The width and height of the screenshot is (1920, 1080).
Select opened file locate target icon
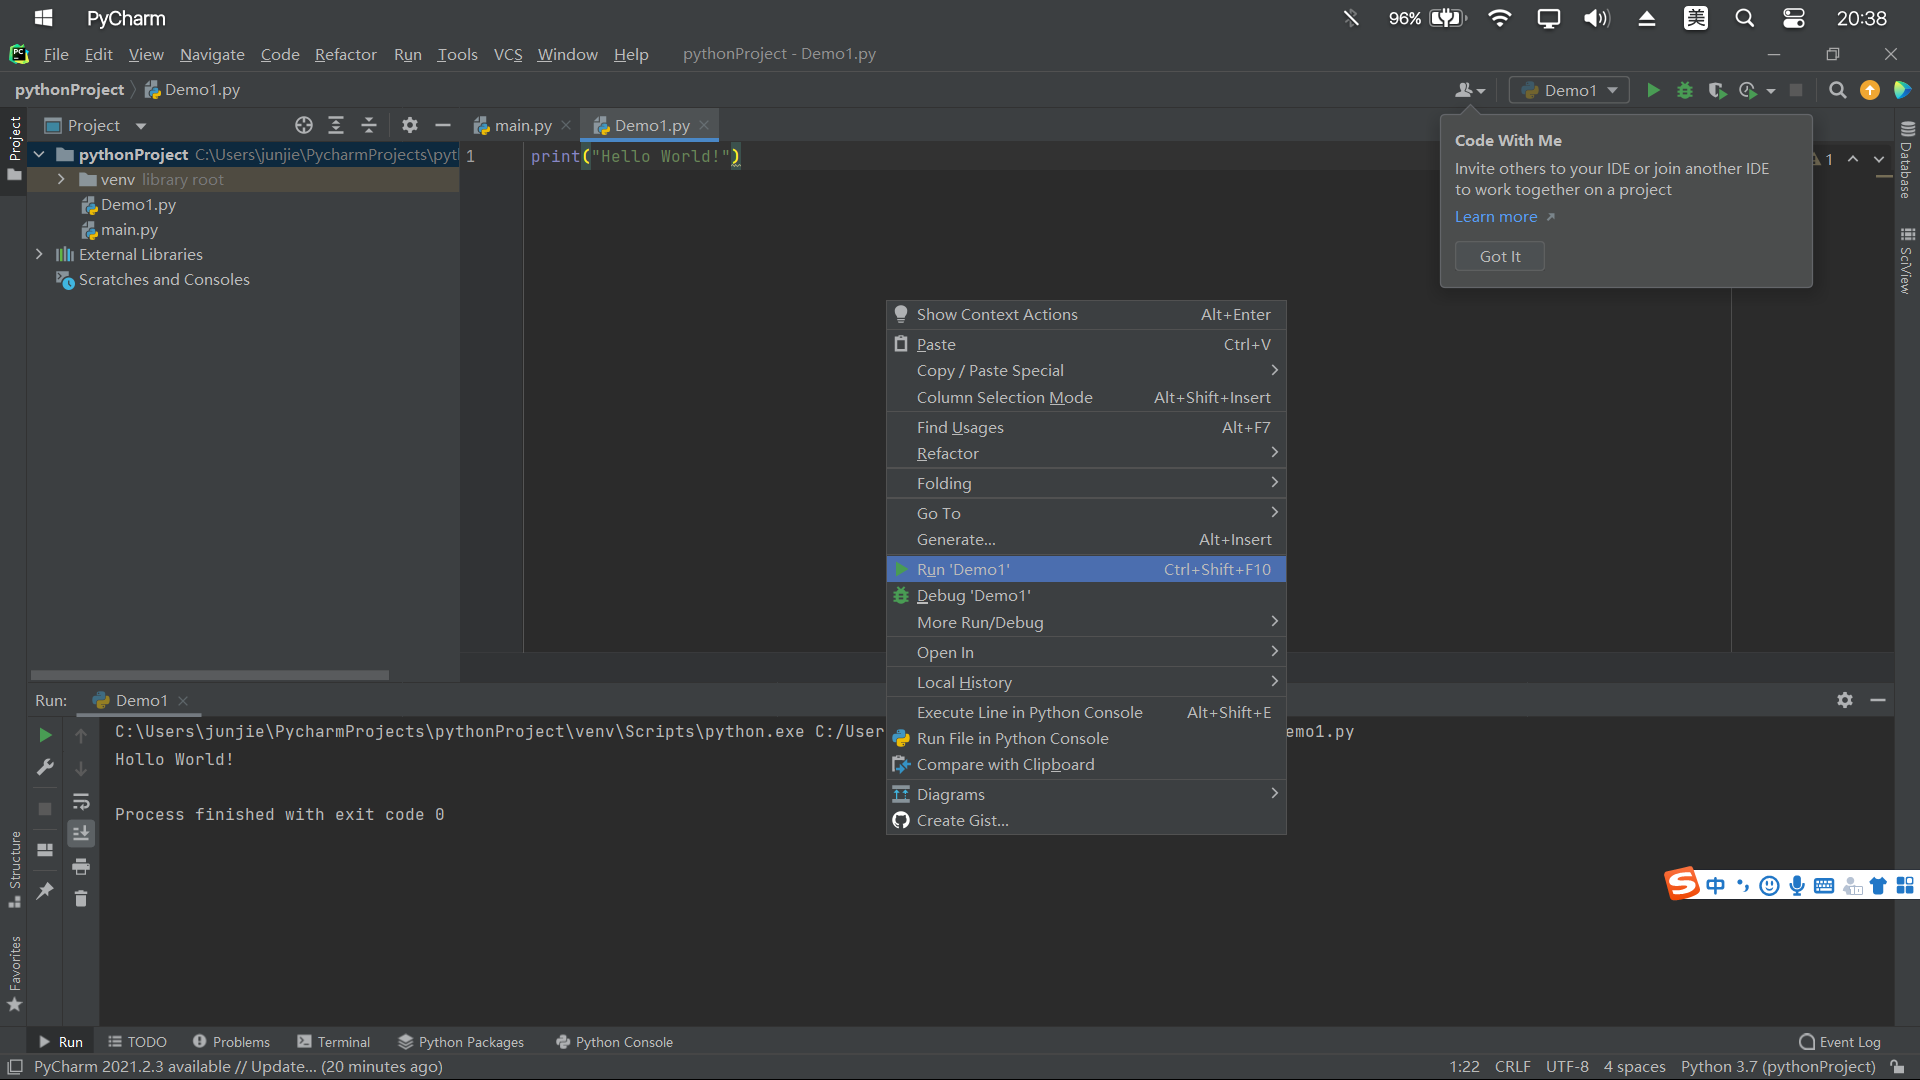(x=304, y=125)
